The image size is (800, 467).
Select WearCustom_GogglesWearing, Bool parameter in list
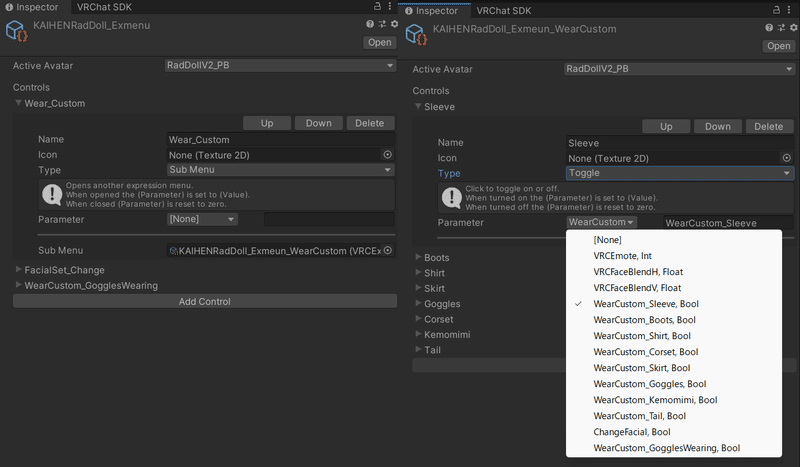click(673, 448)
